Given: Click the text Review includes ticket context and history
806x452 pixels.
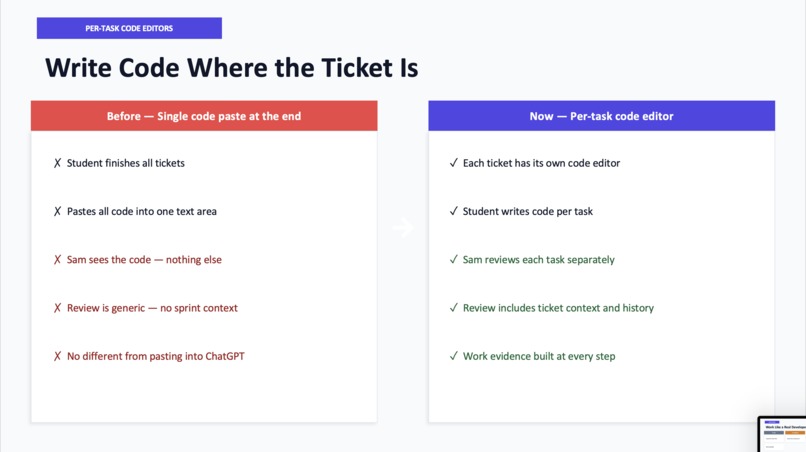Looking at the screenshot, I should click(558, 308).
